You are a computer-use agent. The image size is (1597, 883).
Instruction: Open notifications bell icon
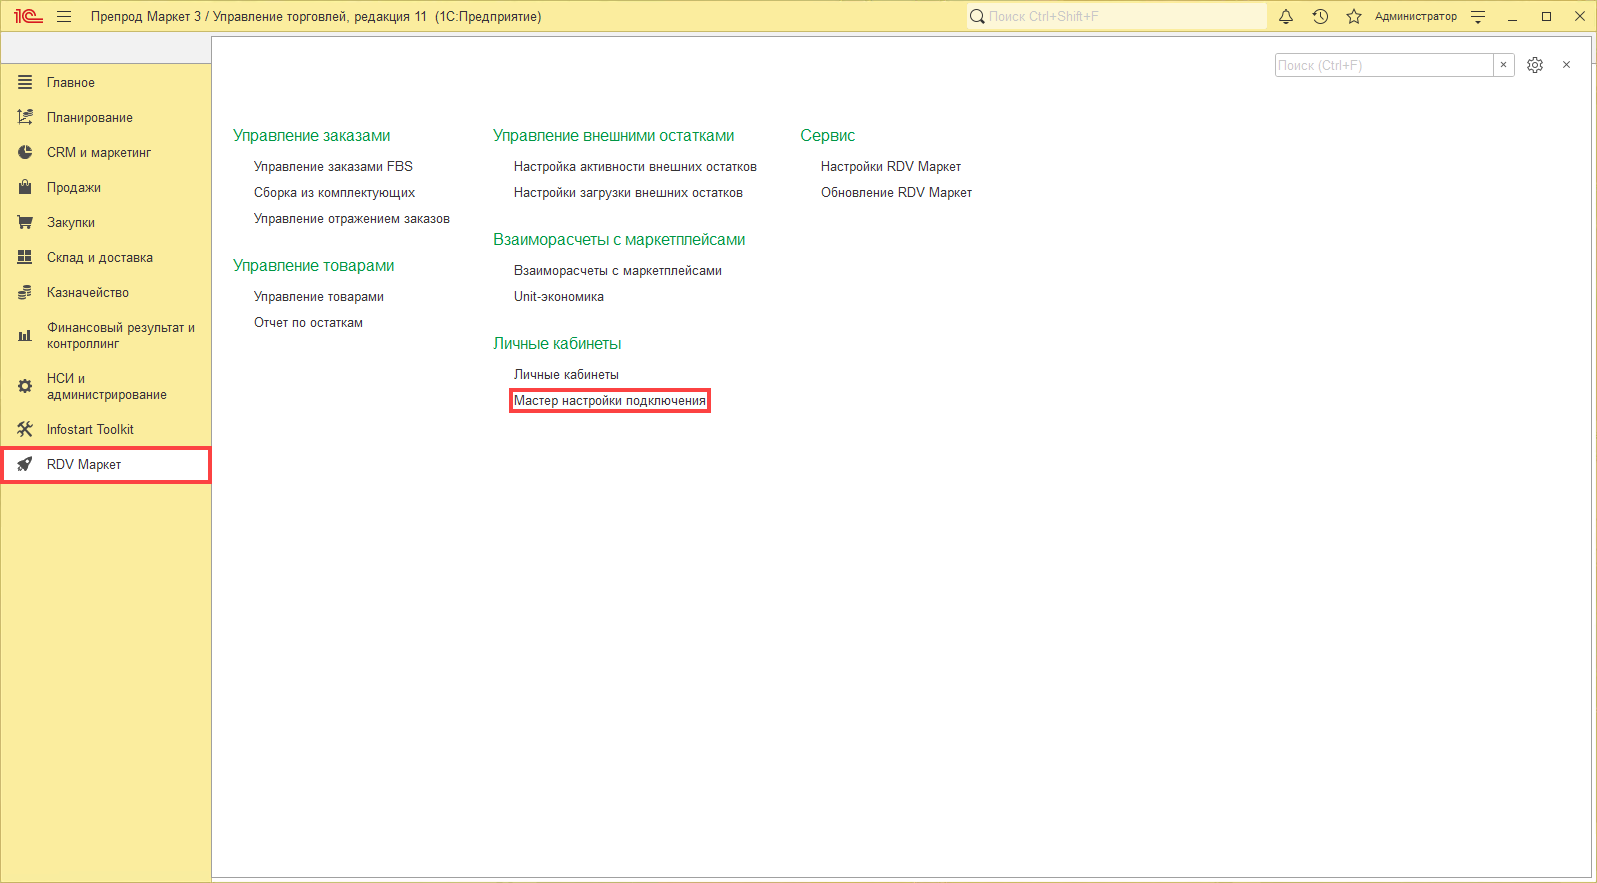1286,16
